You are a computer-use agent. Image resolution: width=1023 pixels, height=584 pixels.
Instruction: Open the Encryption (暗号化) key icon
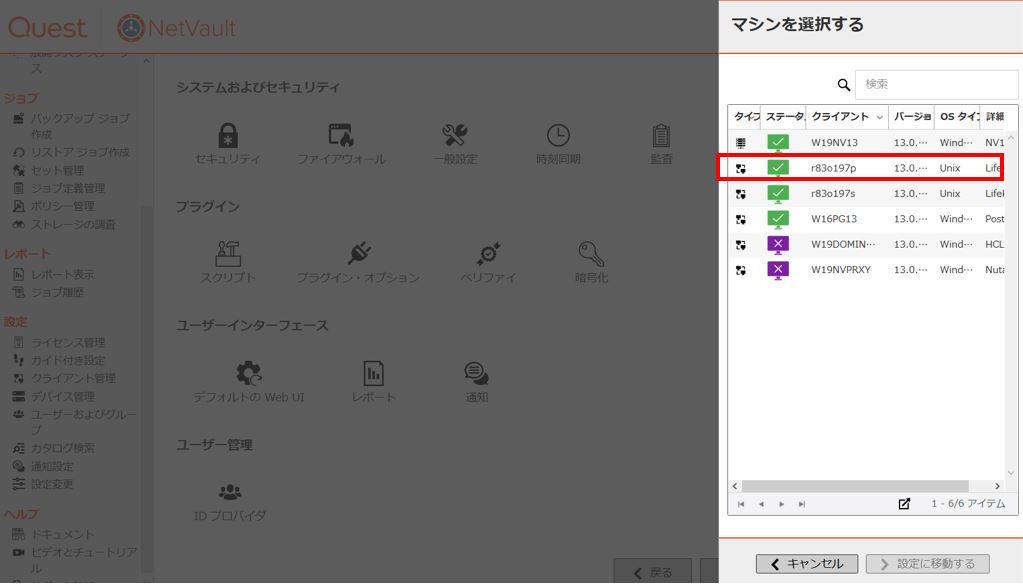tap(591, 254)
